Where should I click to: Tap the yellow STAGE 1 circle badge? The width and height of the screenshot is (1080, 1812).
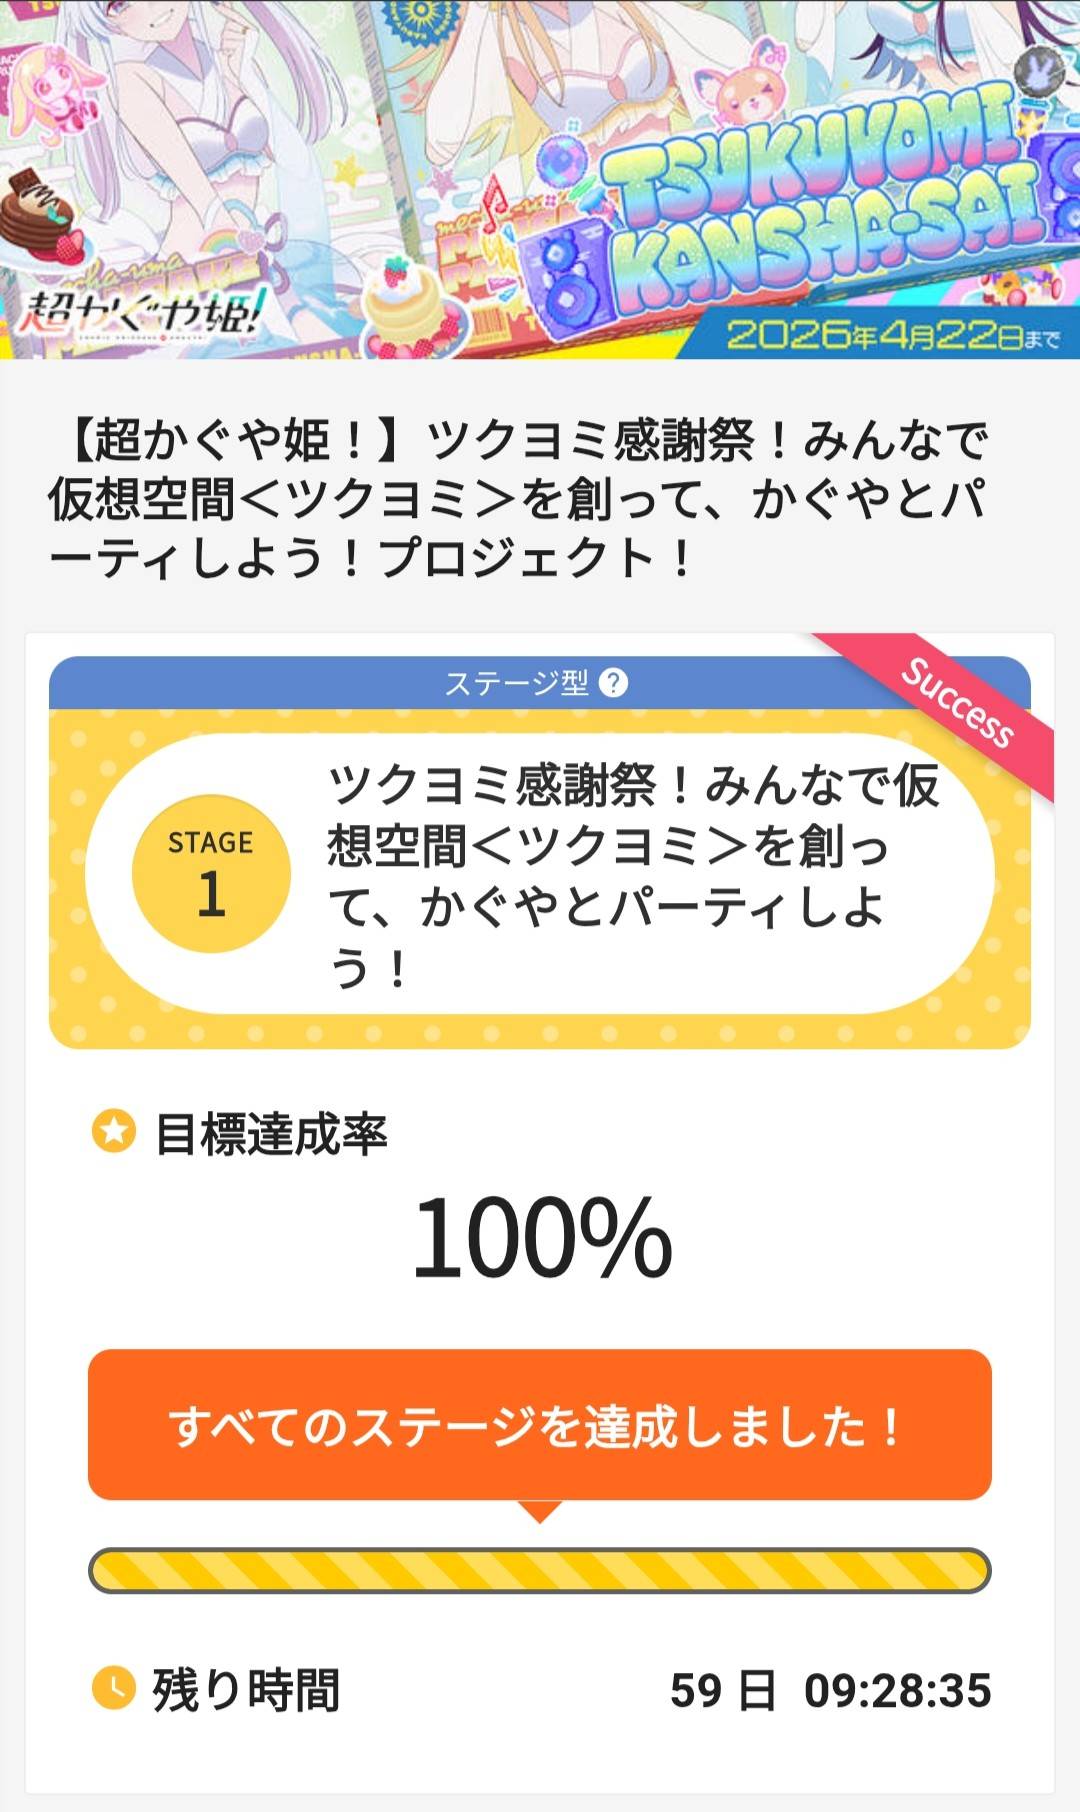pyautogui.click(x=211, y=874)
